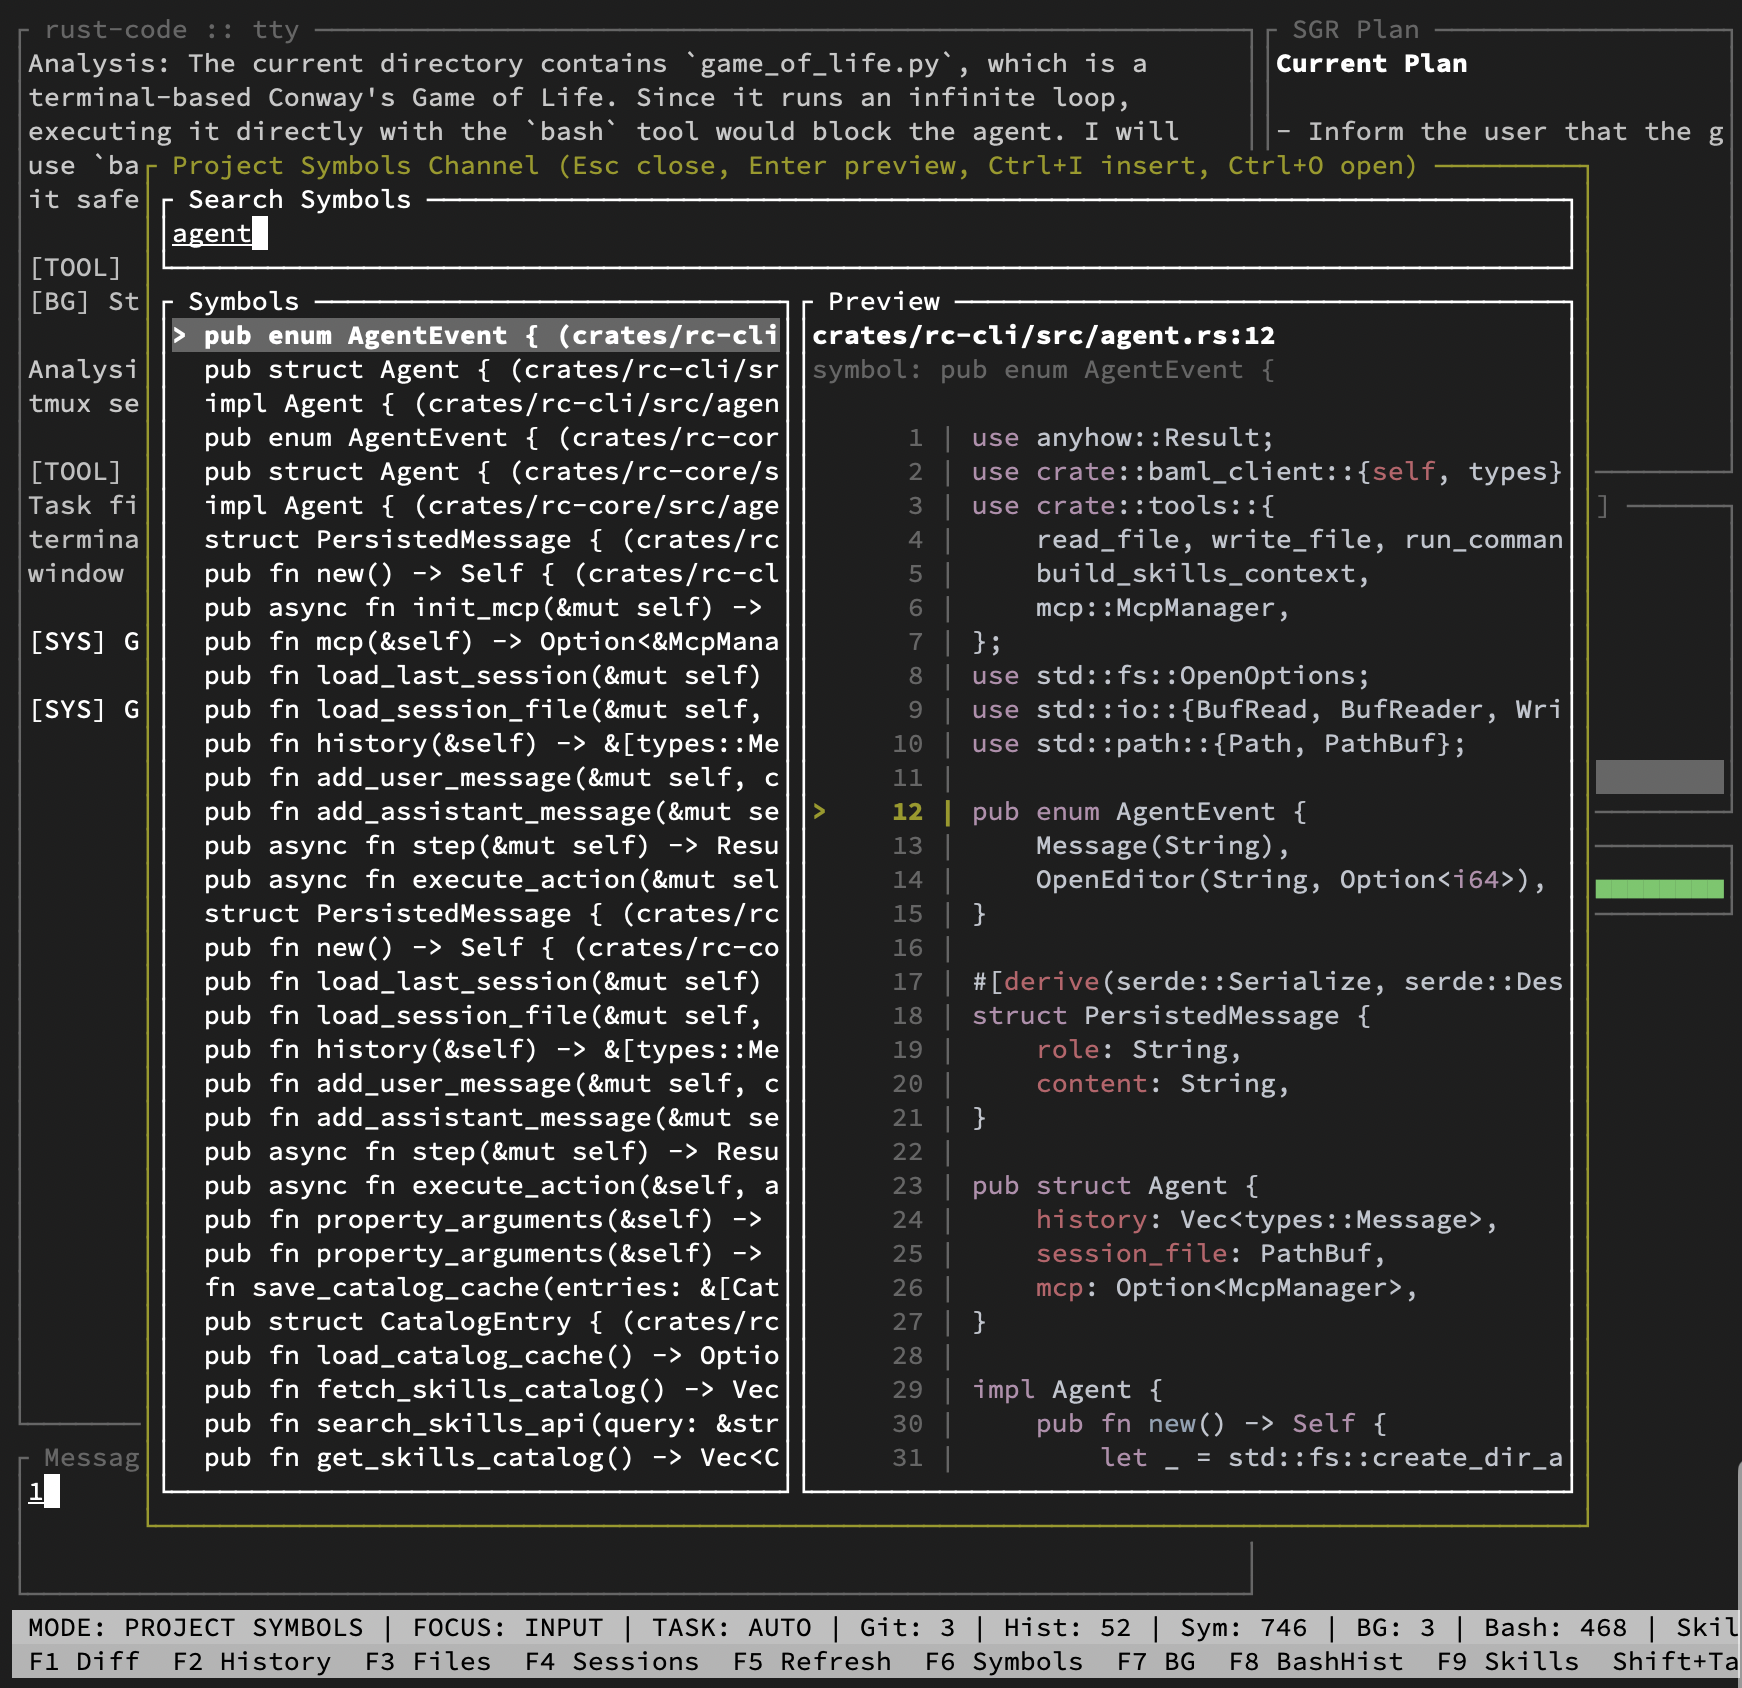Click the 'Current Plan' heading in SGR Plan
Screen dimensions: 1742x1688
click(x=1372, y=64)
